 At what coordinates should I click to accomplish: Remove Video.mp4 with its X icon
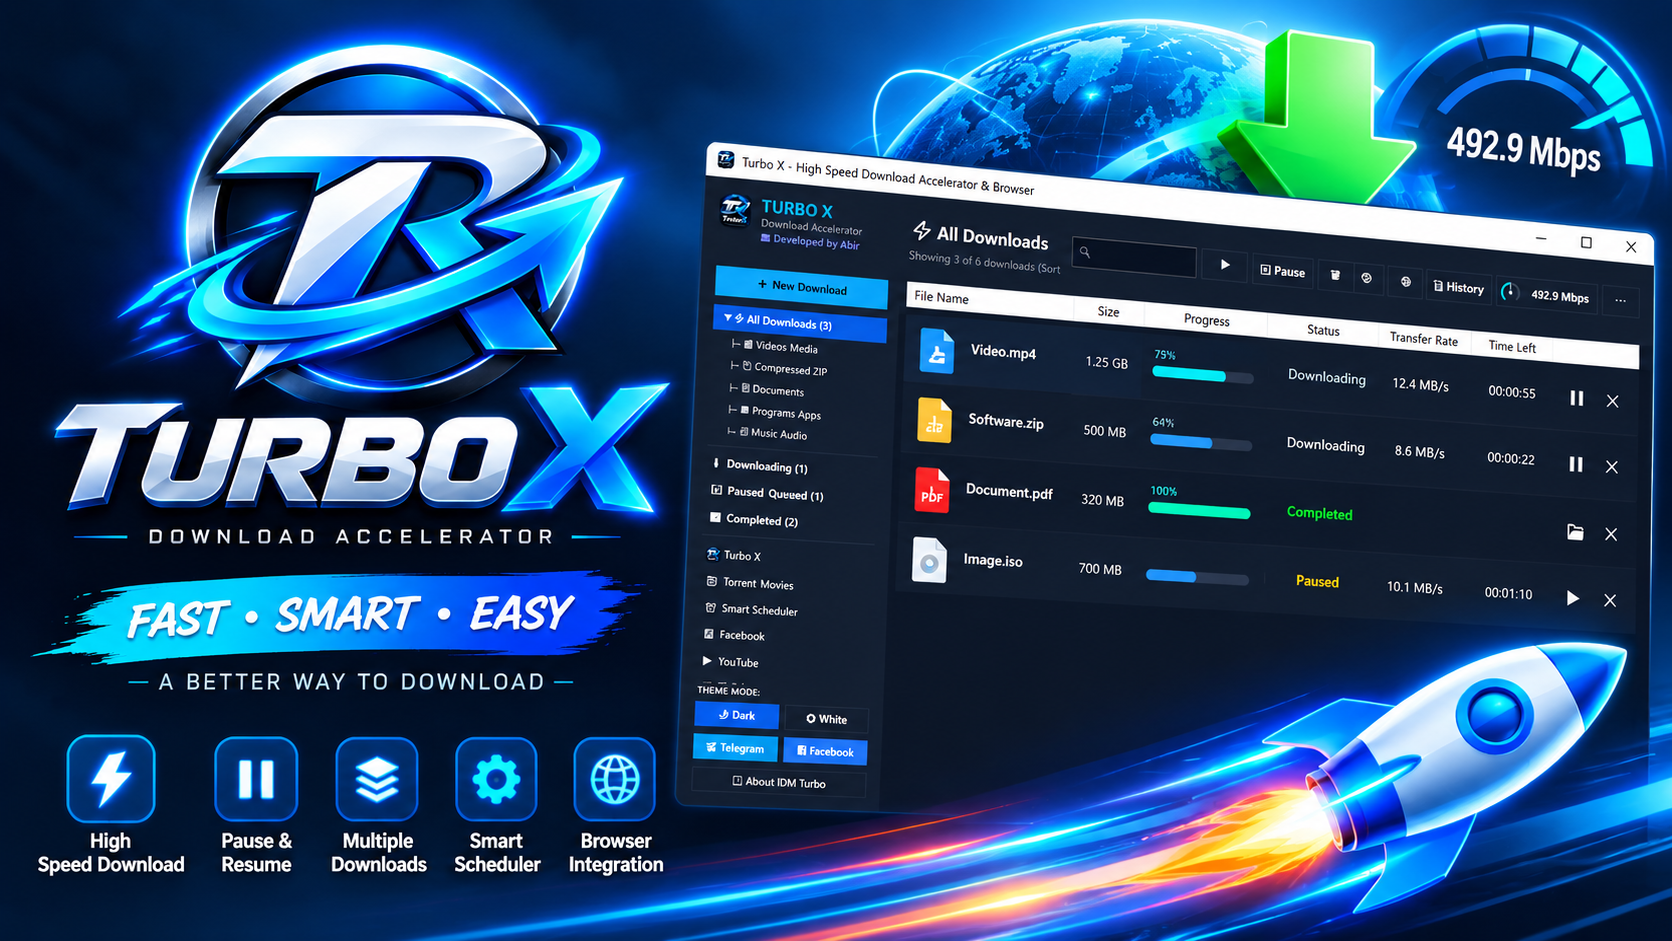click(x=1613, y=401)
